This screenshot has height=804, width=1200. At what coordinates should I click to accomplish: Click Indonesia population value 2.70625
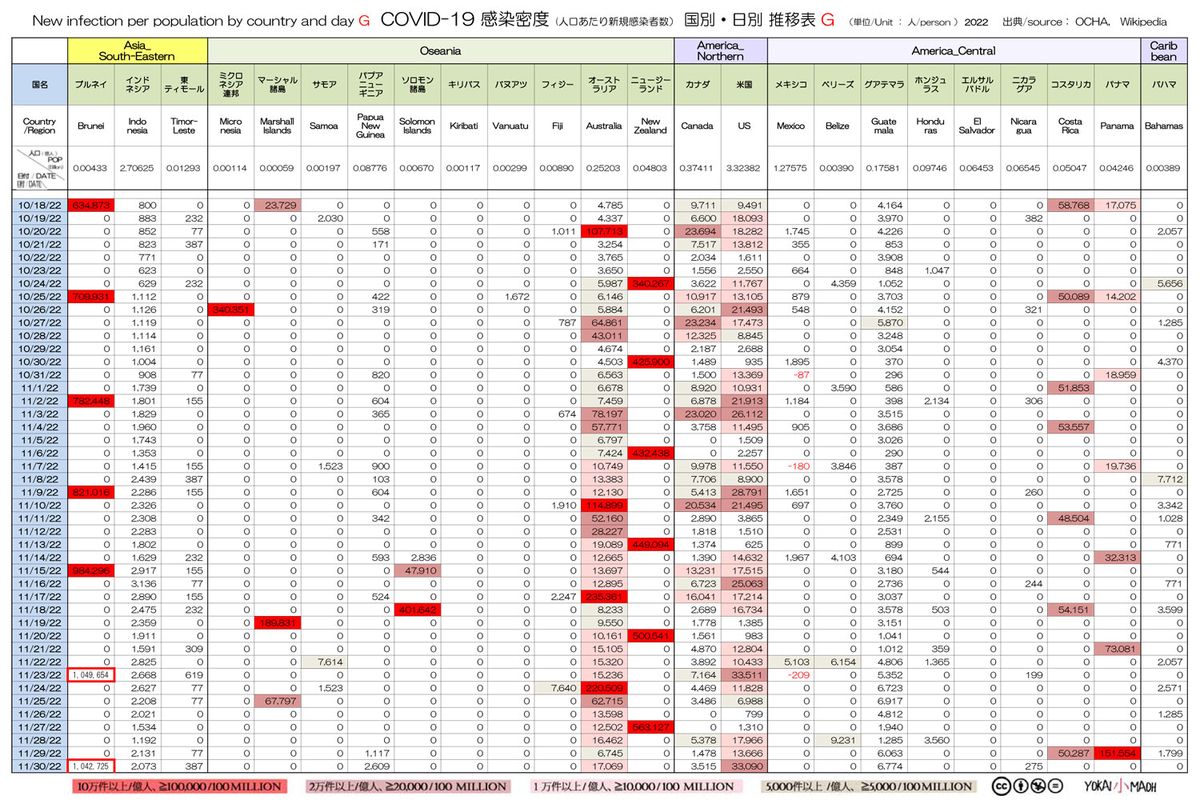coord(137,169)
